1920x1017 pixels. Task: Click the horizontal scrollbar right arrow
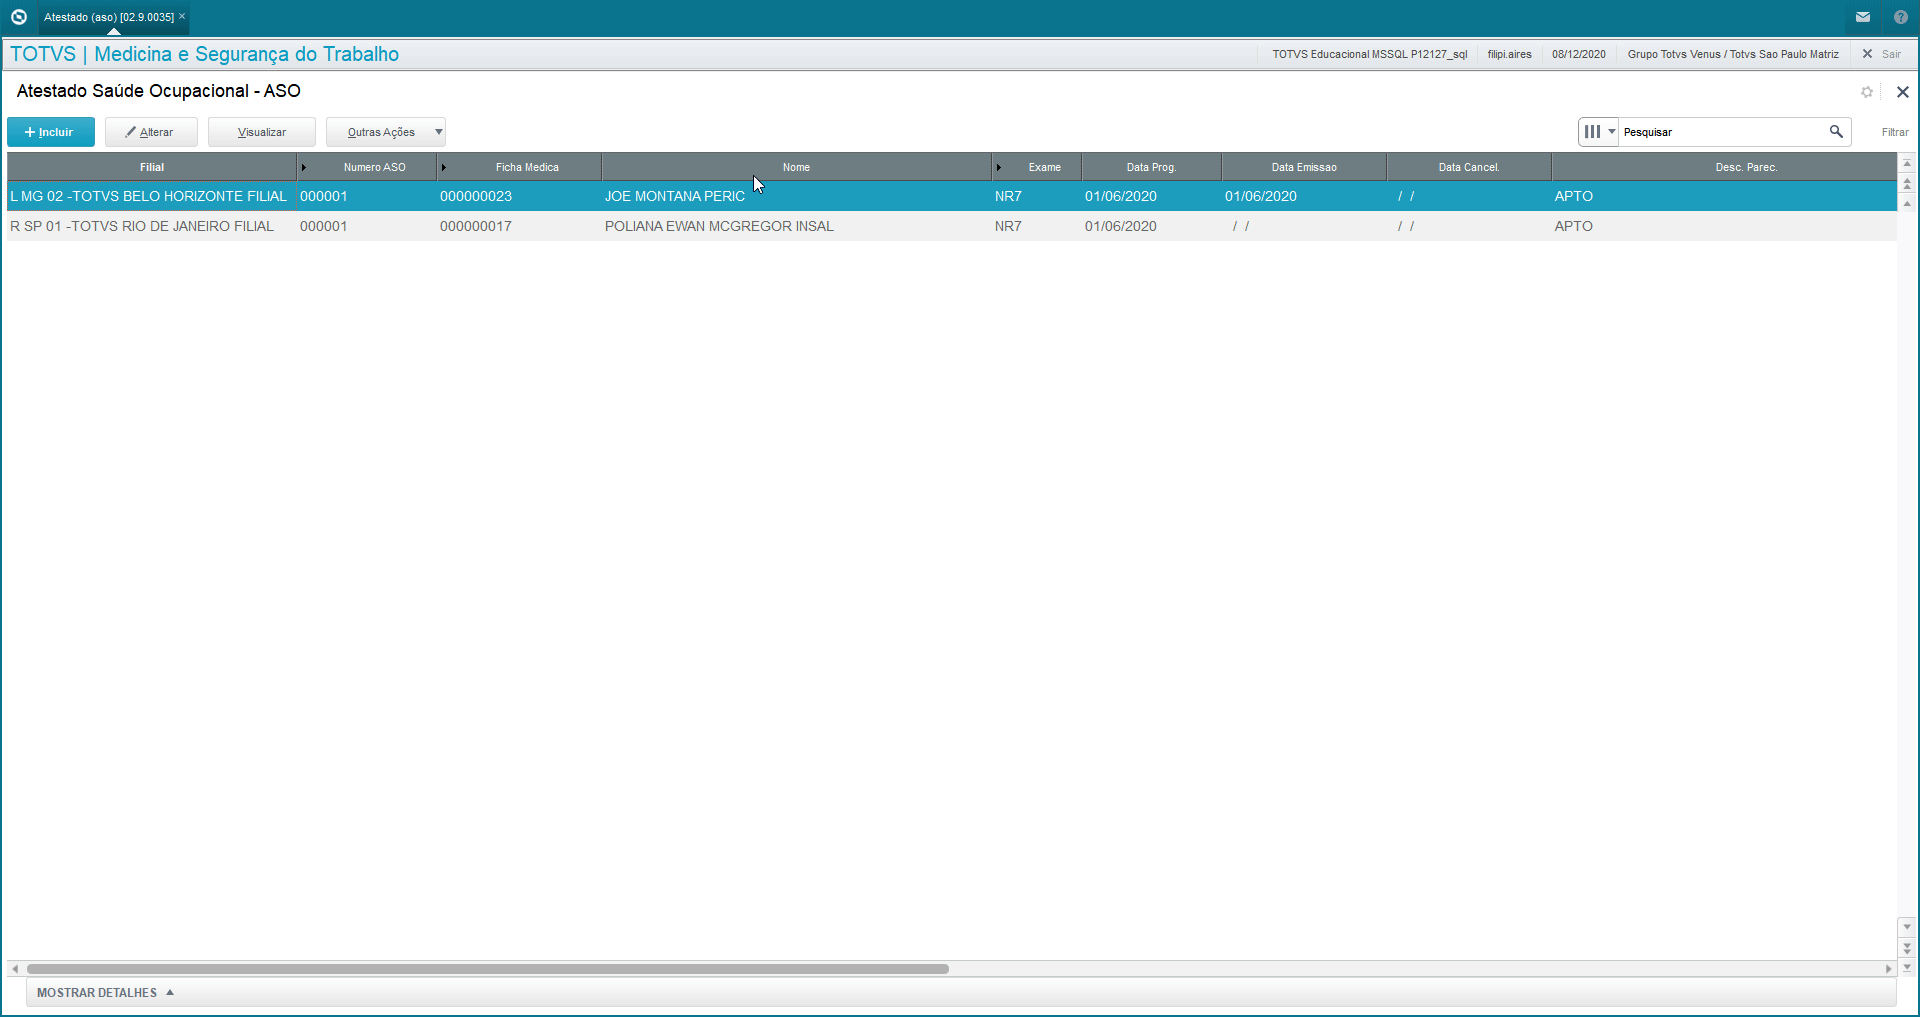click(1888, 969)
